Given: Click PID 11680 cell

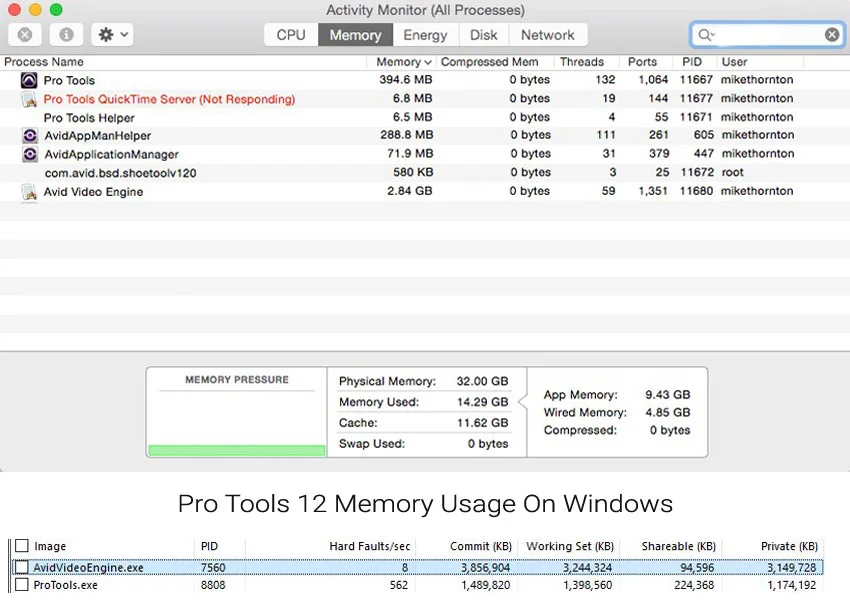Looking at the screenshot, I should coord(696,191).
